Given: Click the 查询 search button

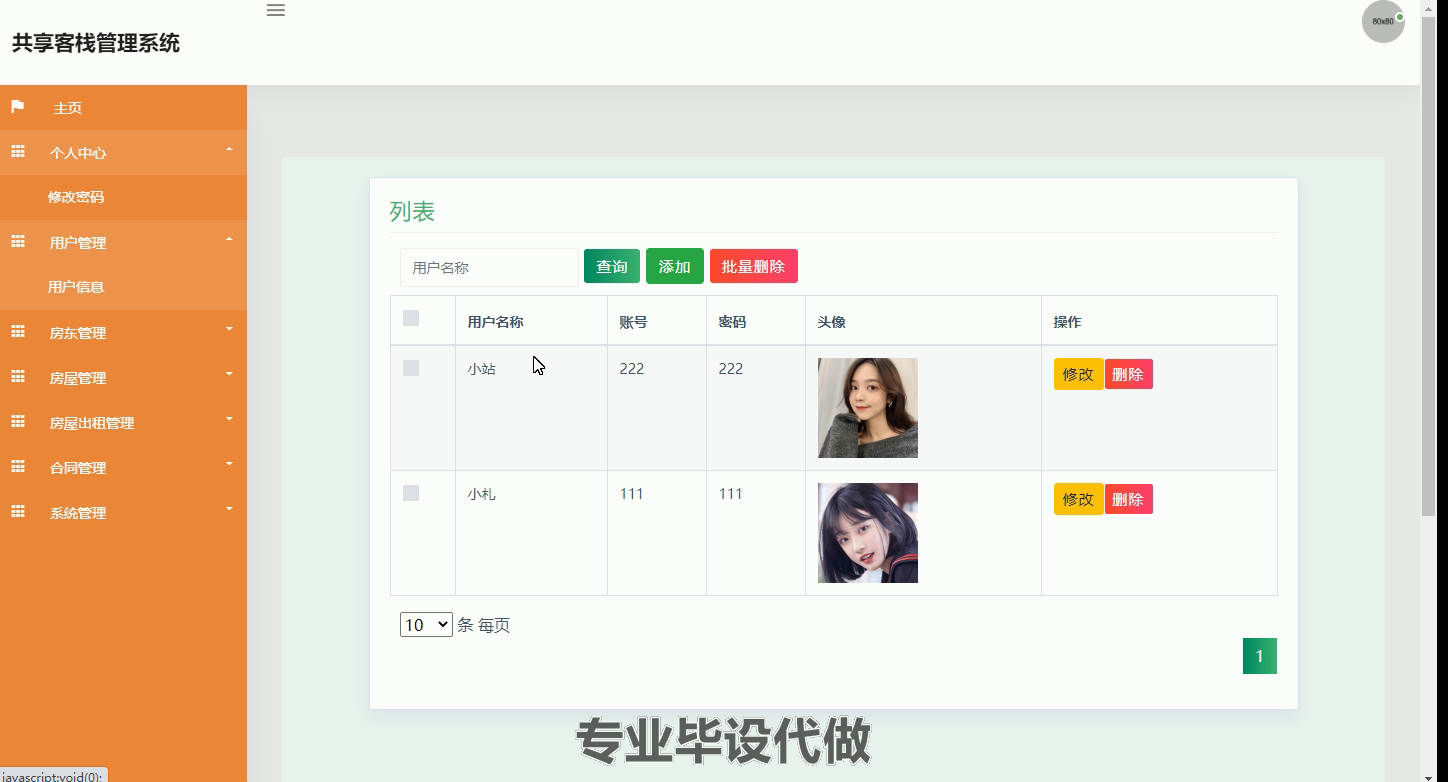Looking at the screenshot, I should click(612, 266).
